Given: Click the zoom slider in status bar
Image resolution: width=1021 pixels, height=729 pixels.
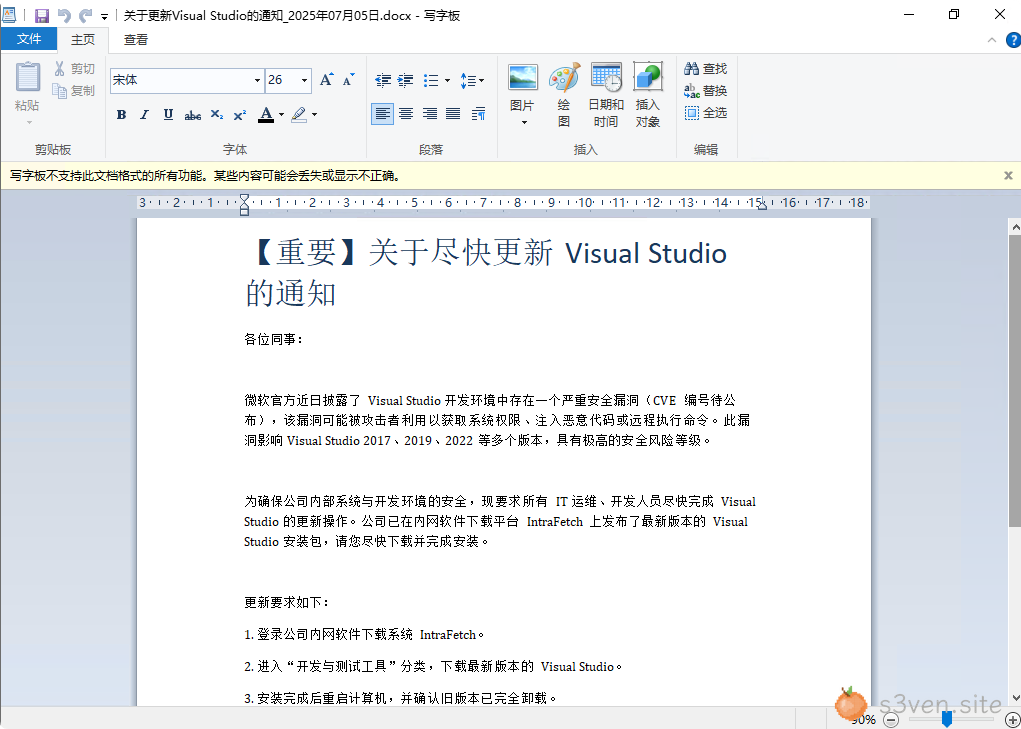Looking at the screenshot, I should 947,719.
